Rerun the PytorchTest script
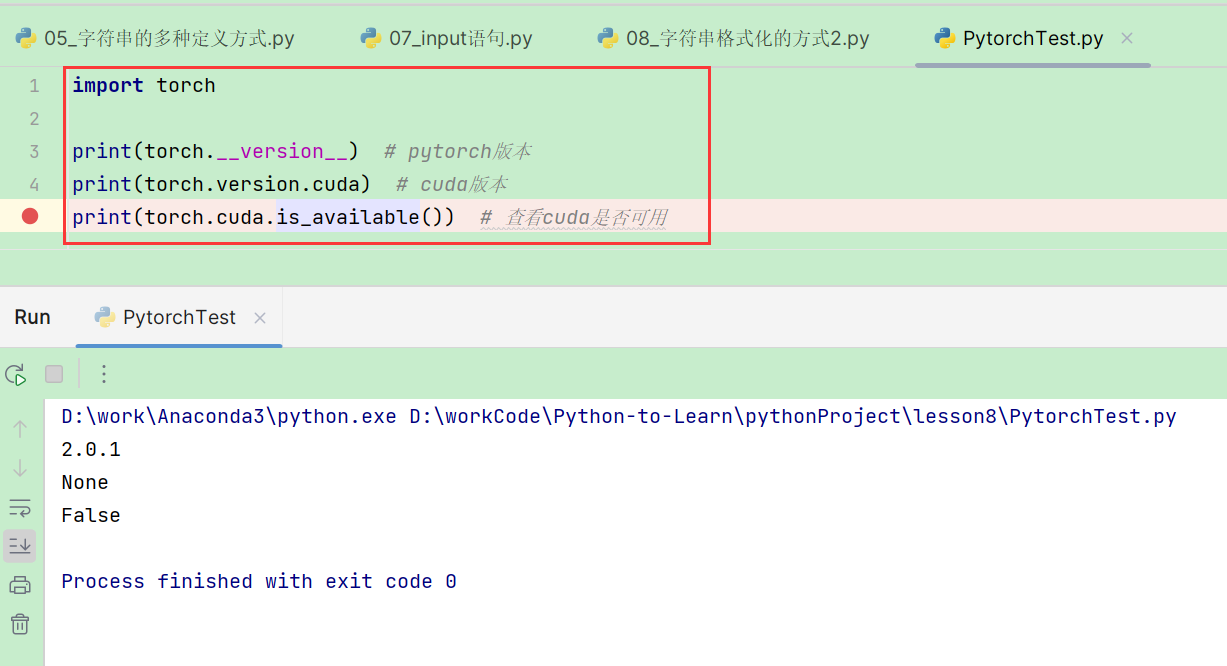1227x666 pixels. [16, 374]
